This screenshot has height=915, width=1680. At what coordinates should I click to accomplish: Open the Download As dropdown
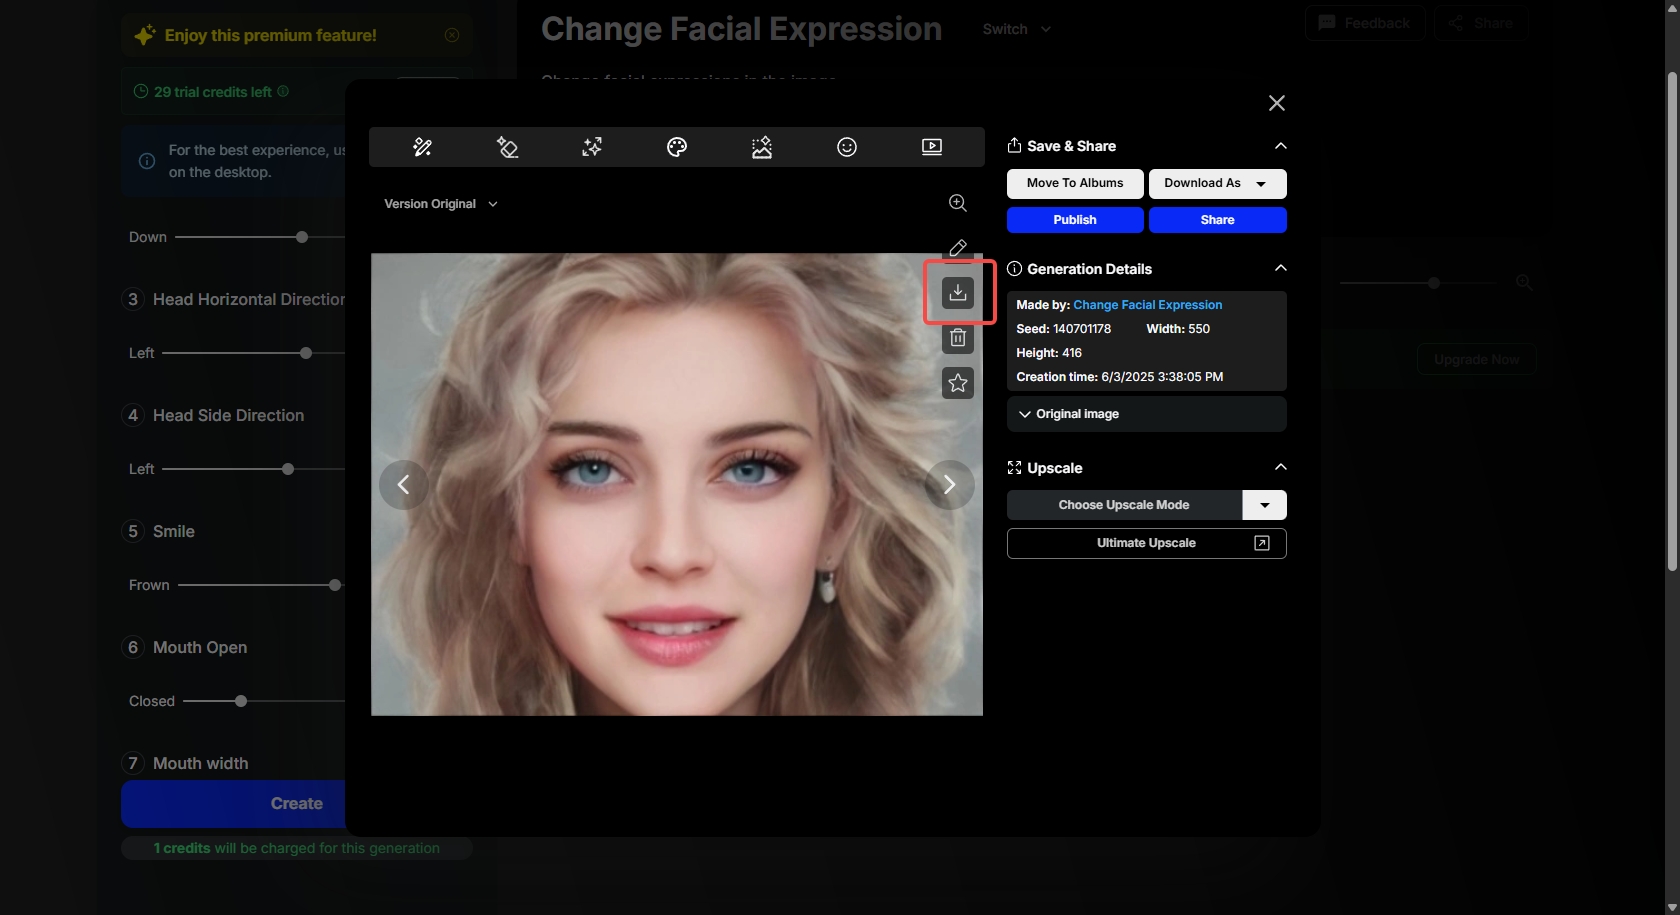tap(1217, 183)
